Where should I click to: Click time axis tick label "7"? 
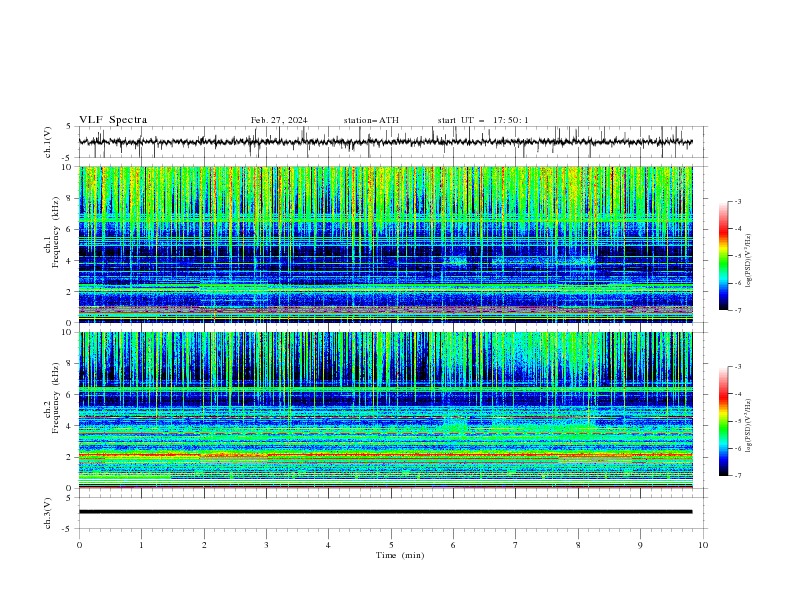pyautogui.click(x=516, y=545)
